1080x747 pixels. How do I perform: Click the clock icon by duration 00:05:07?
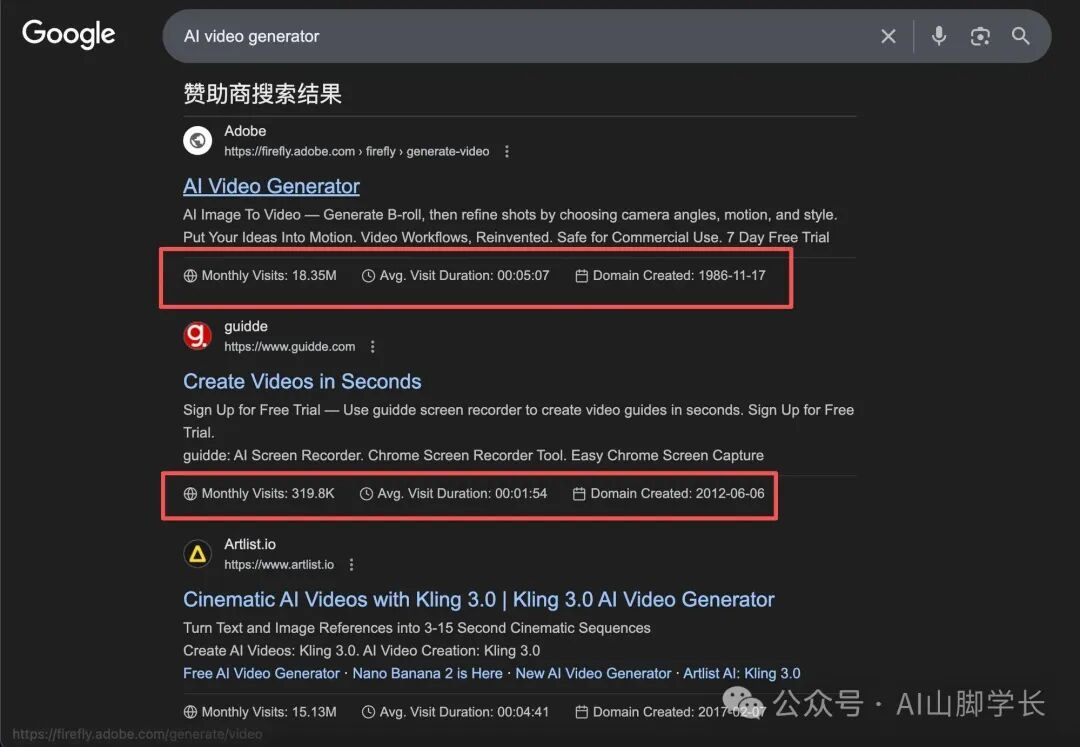pos(368,275)
